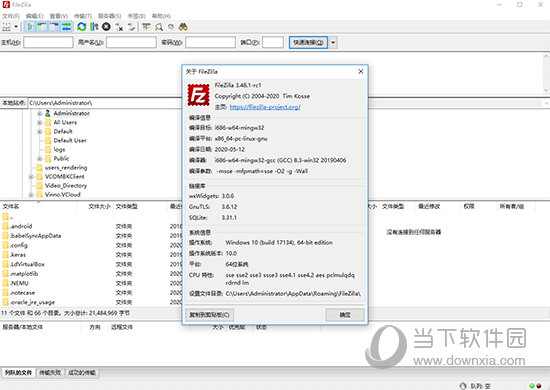Open the Edit (编辑) menu
Screen dimensions: 550x390
pos(34,16)
